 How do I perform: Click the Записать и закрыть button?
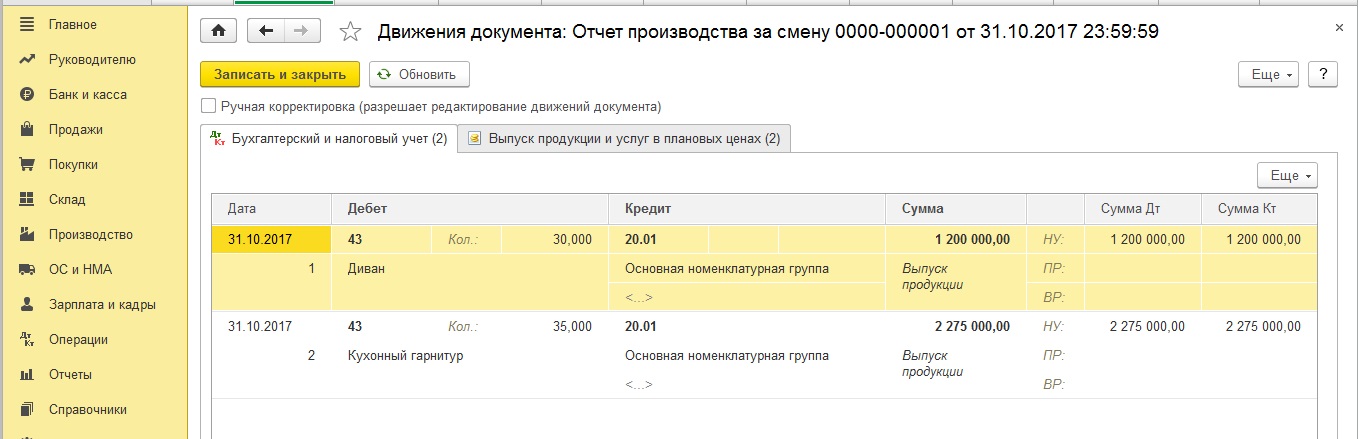279,75
